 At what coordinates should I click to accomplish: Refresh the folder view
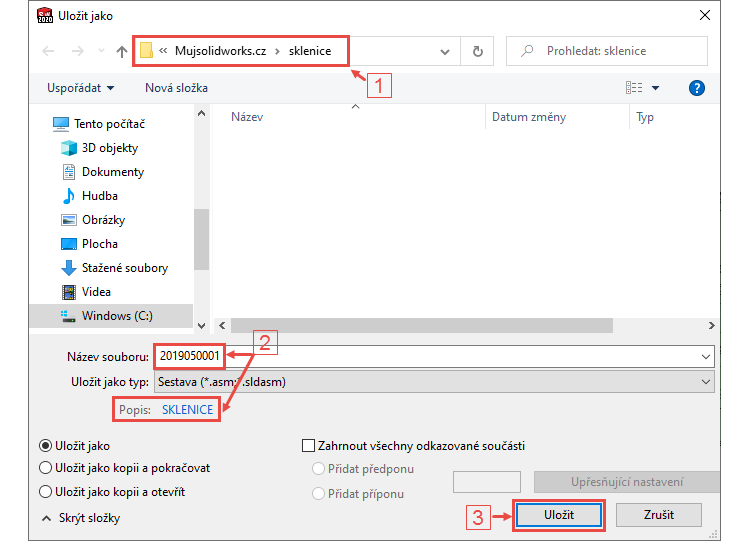point(477,51)
